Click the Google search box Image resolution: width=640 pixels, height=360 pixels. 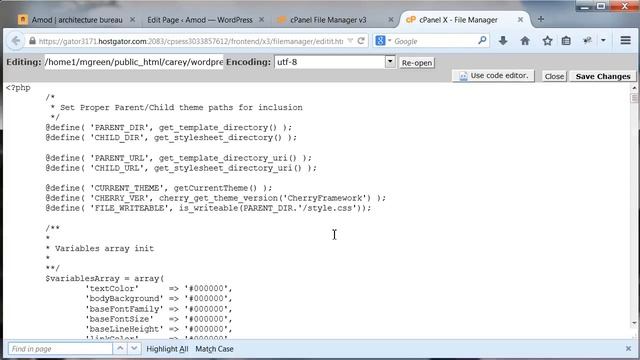435,41
